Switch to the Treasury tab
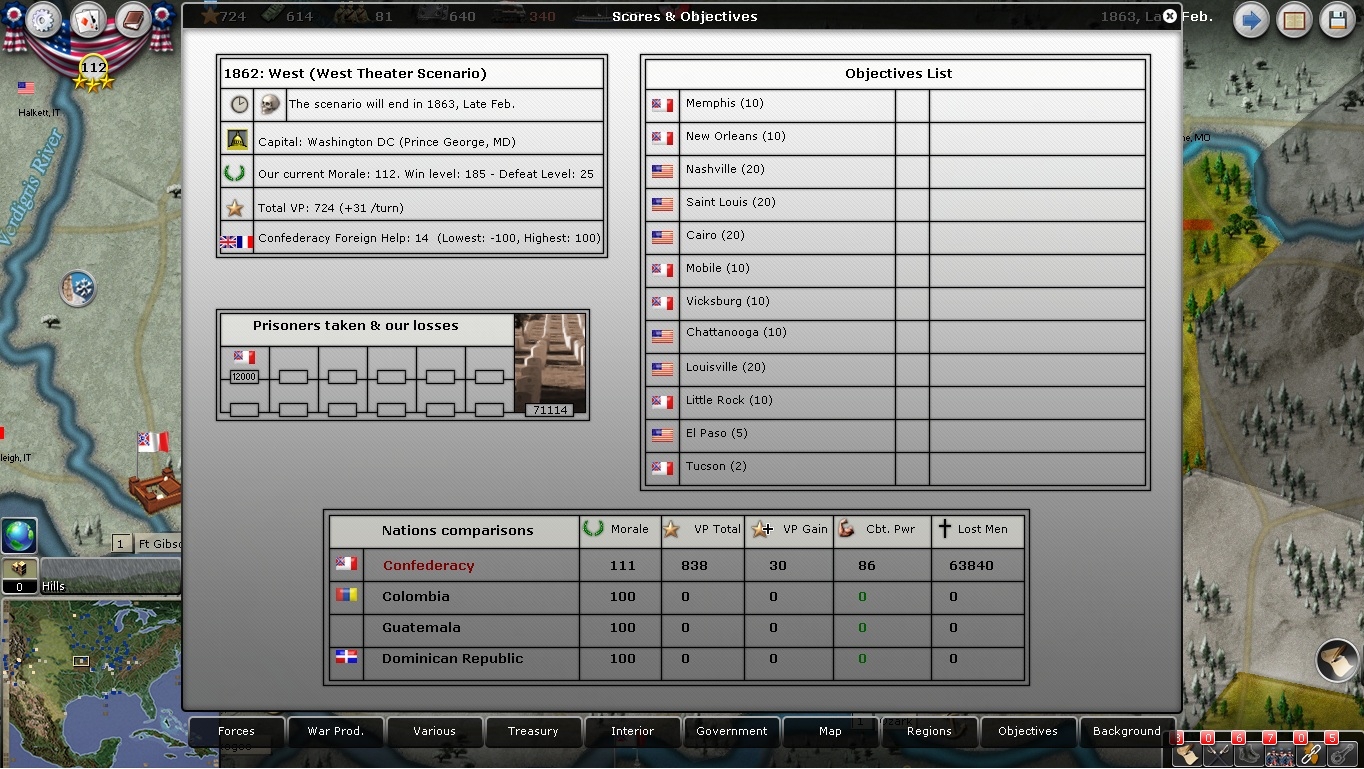1364x769 pixels. (x=533, y=731)
